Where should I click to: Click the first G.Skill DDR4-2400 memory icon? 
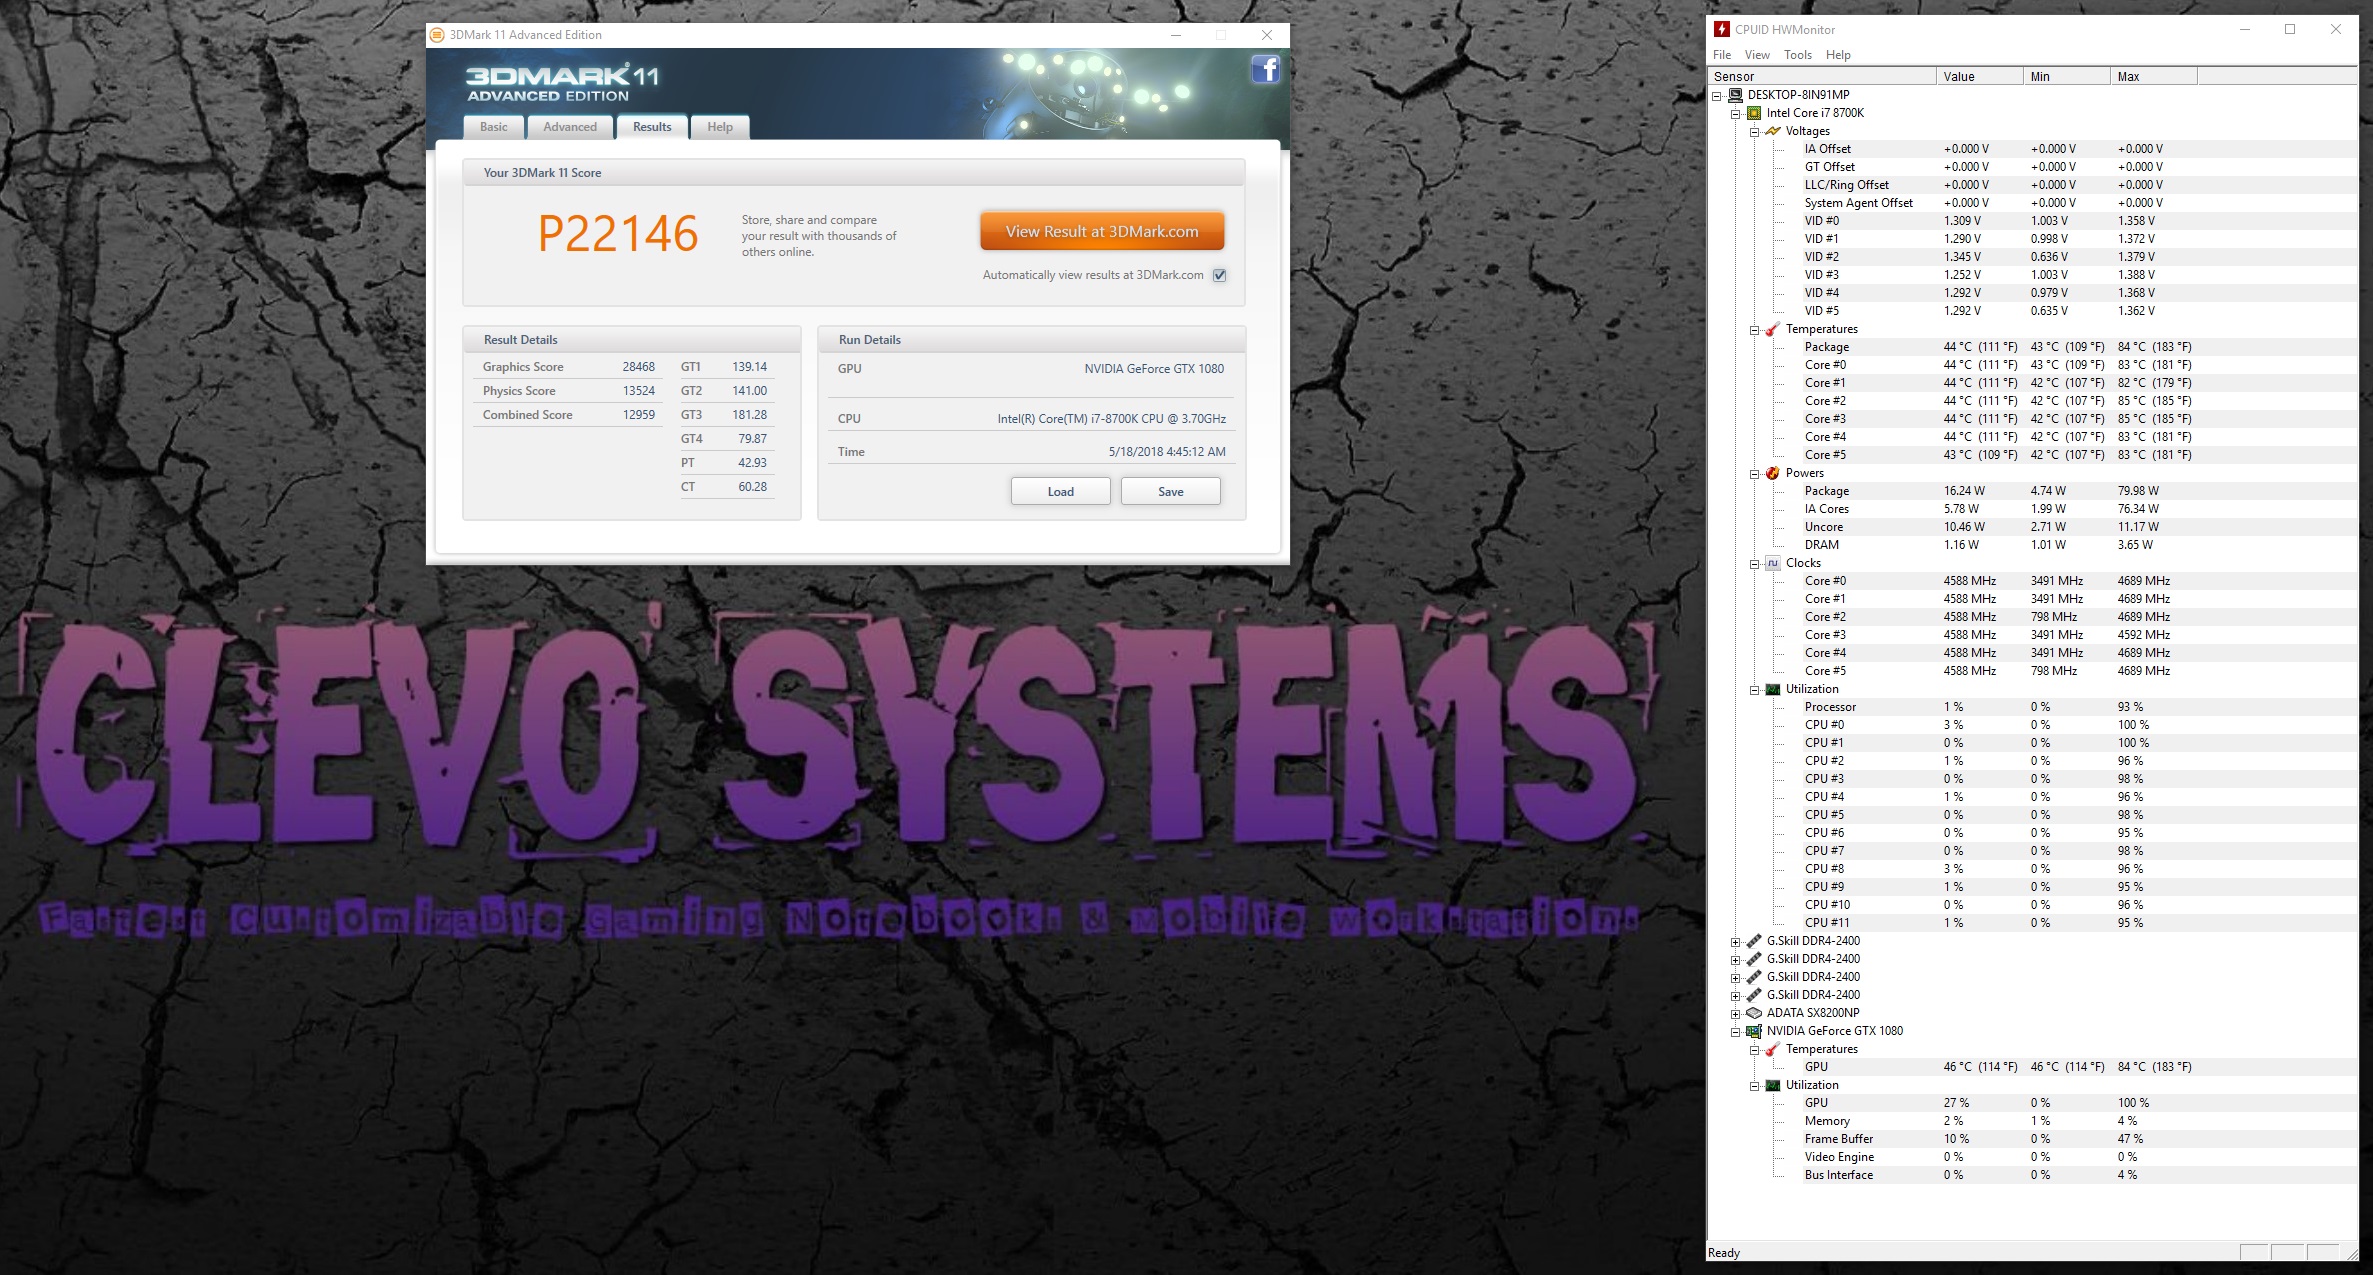coord(1754,941)
